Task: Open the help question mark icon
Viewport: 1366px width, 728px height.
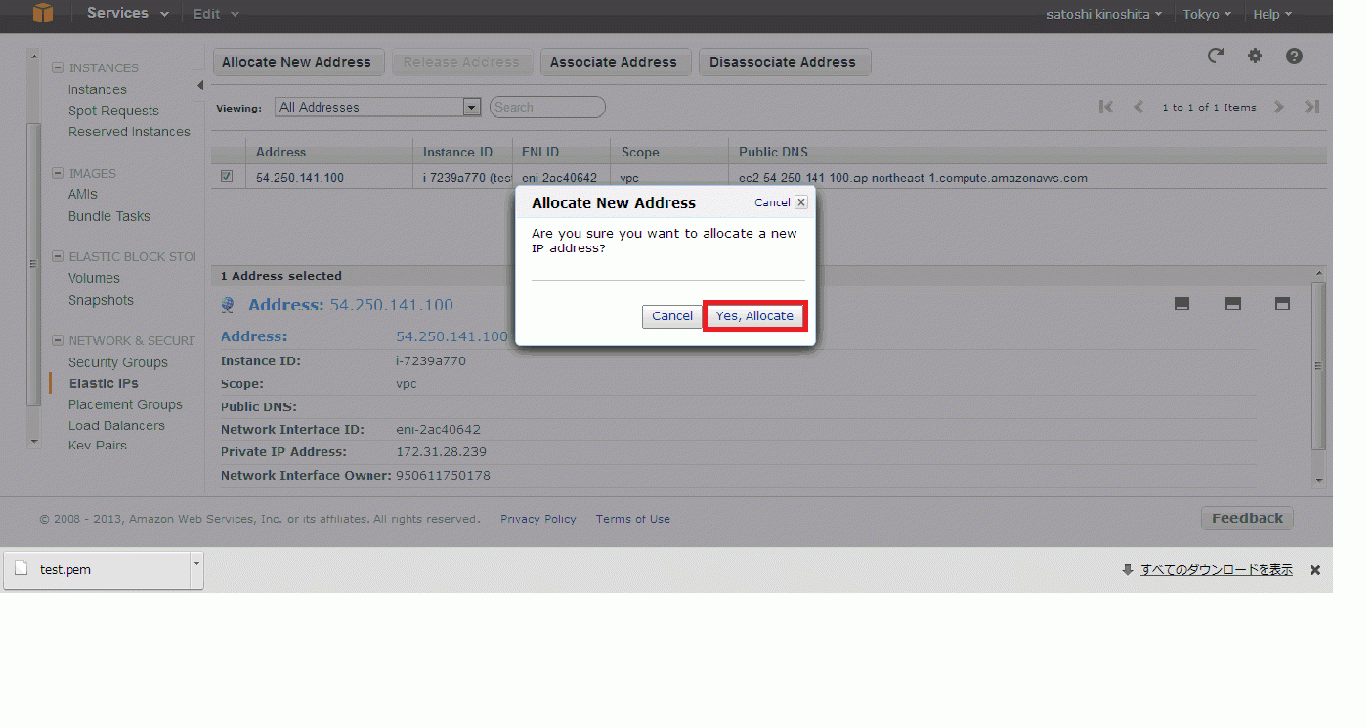Action: pos(1294,56)
